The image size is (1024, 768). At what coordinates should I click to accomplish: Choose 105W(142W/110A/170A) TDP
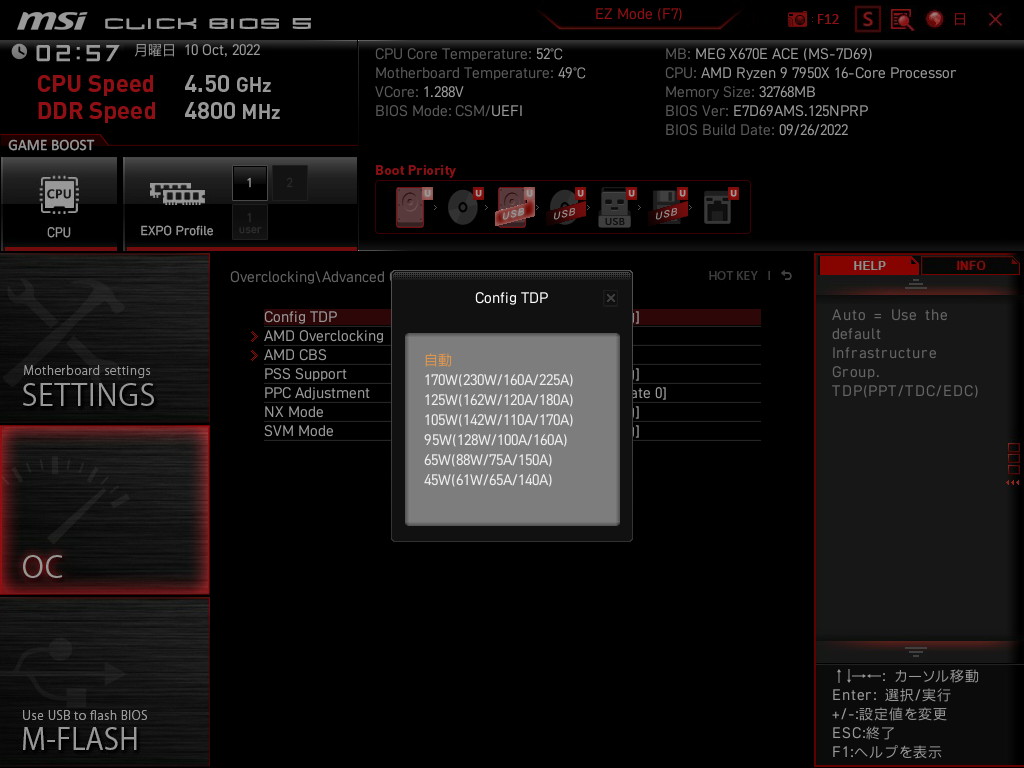pos(498,420)
